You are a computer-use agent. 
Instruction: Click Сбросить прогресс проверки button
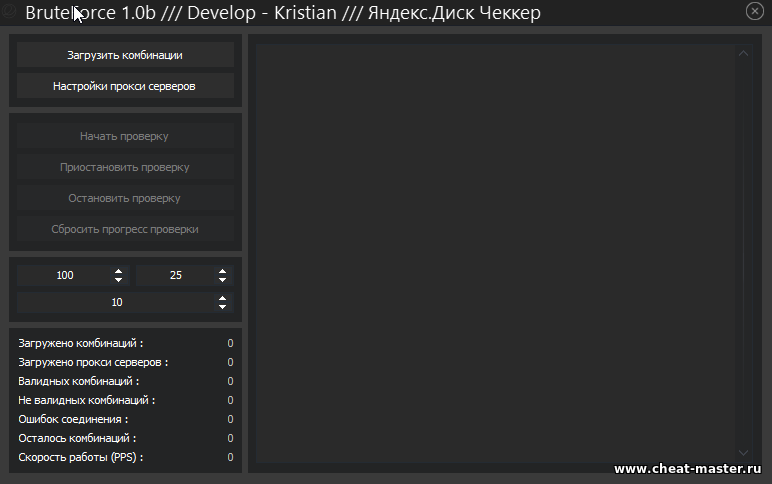pyautogui.click(x=125, y=229)
